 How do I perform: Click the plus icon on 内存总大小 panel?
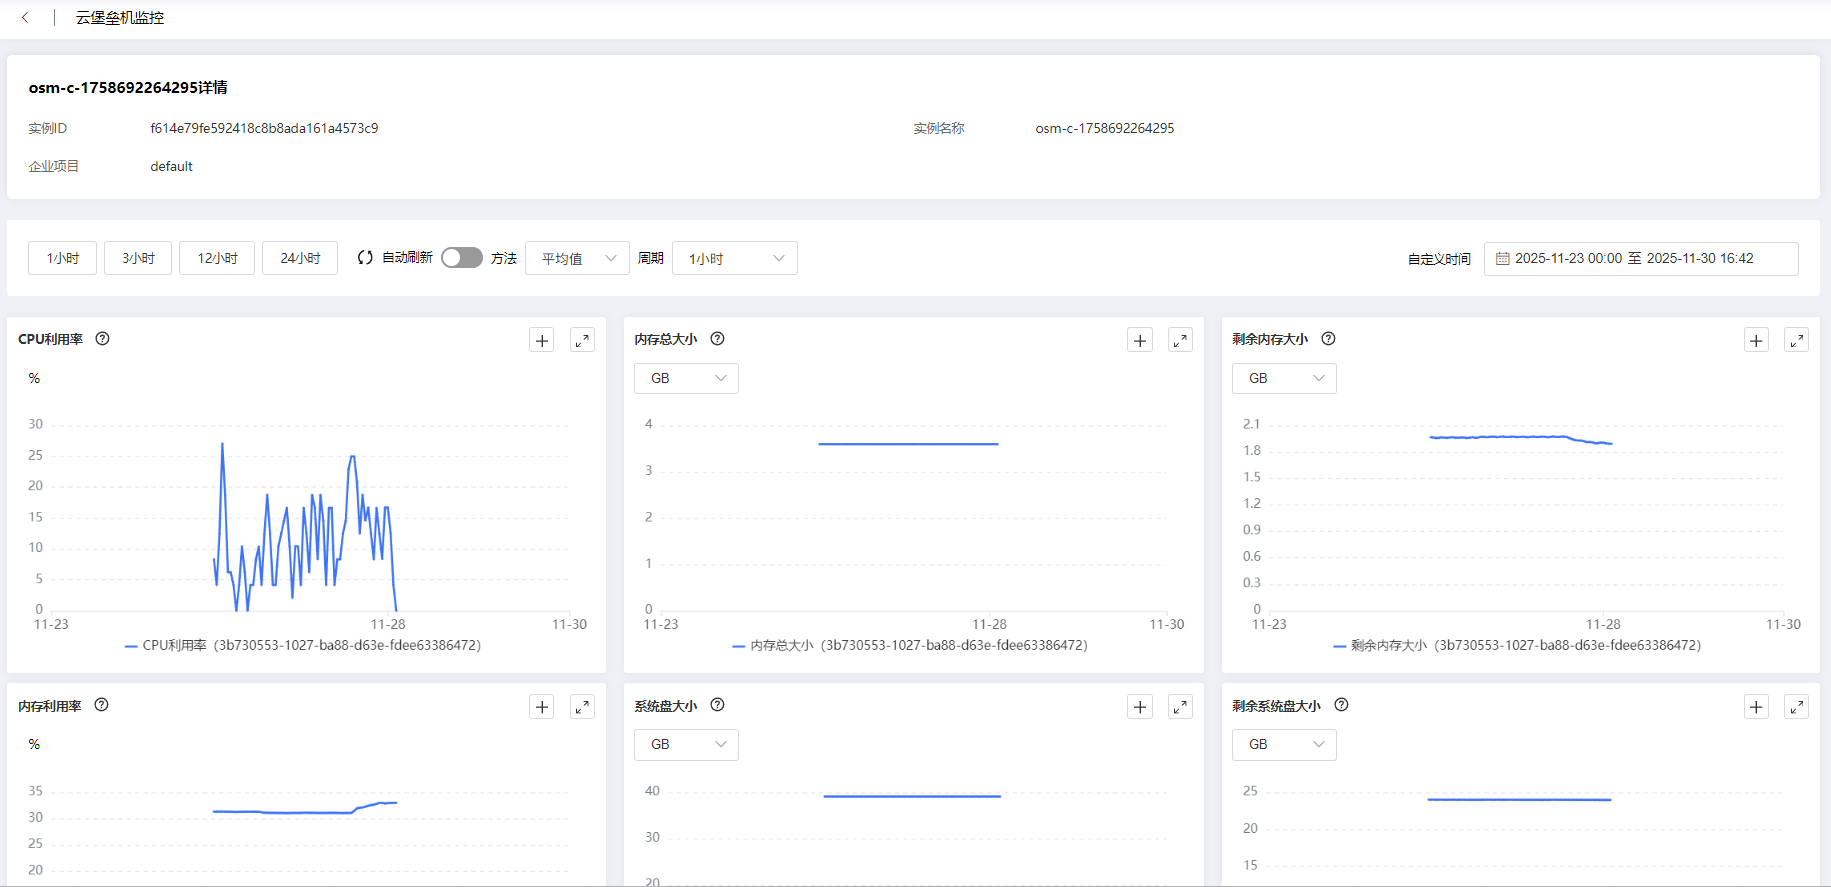[1140, 340]
